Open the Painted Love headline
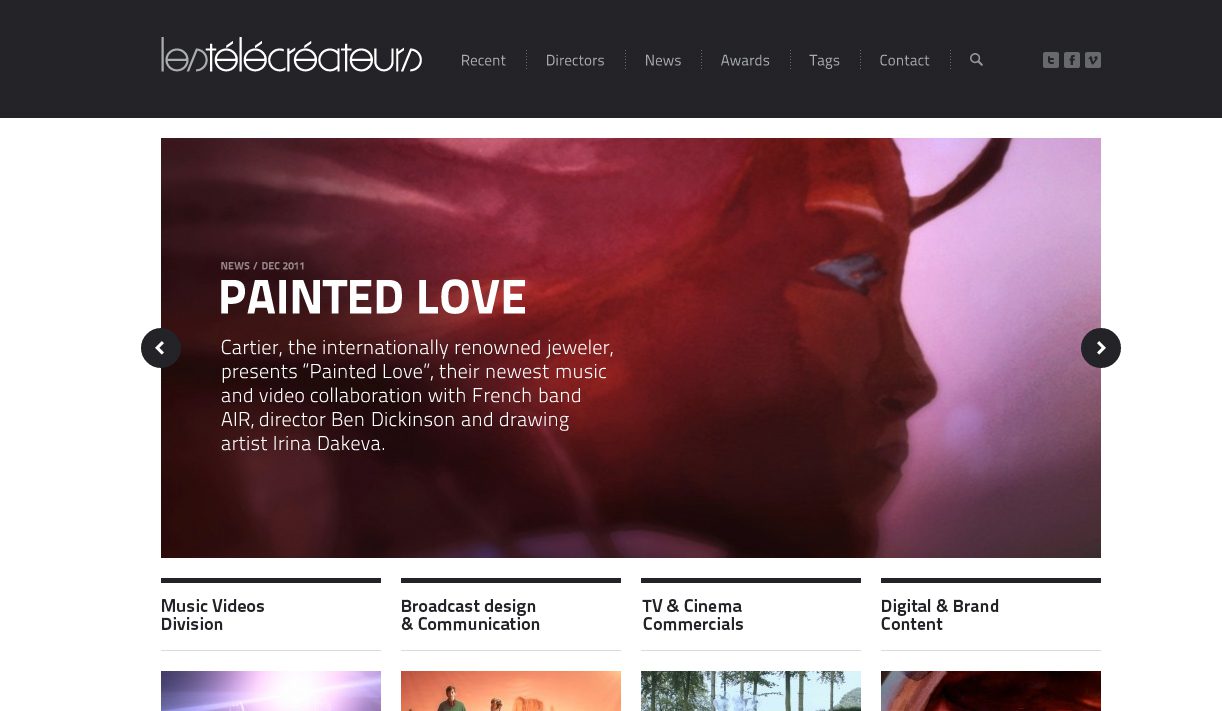The image size is (1222, 711). (x=373, y=297)
